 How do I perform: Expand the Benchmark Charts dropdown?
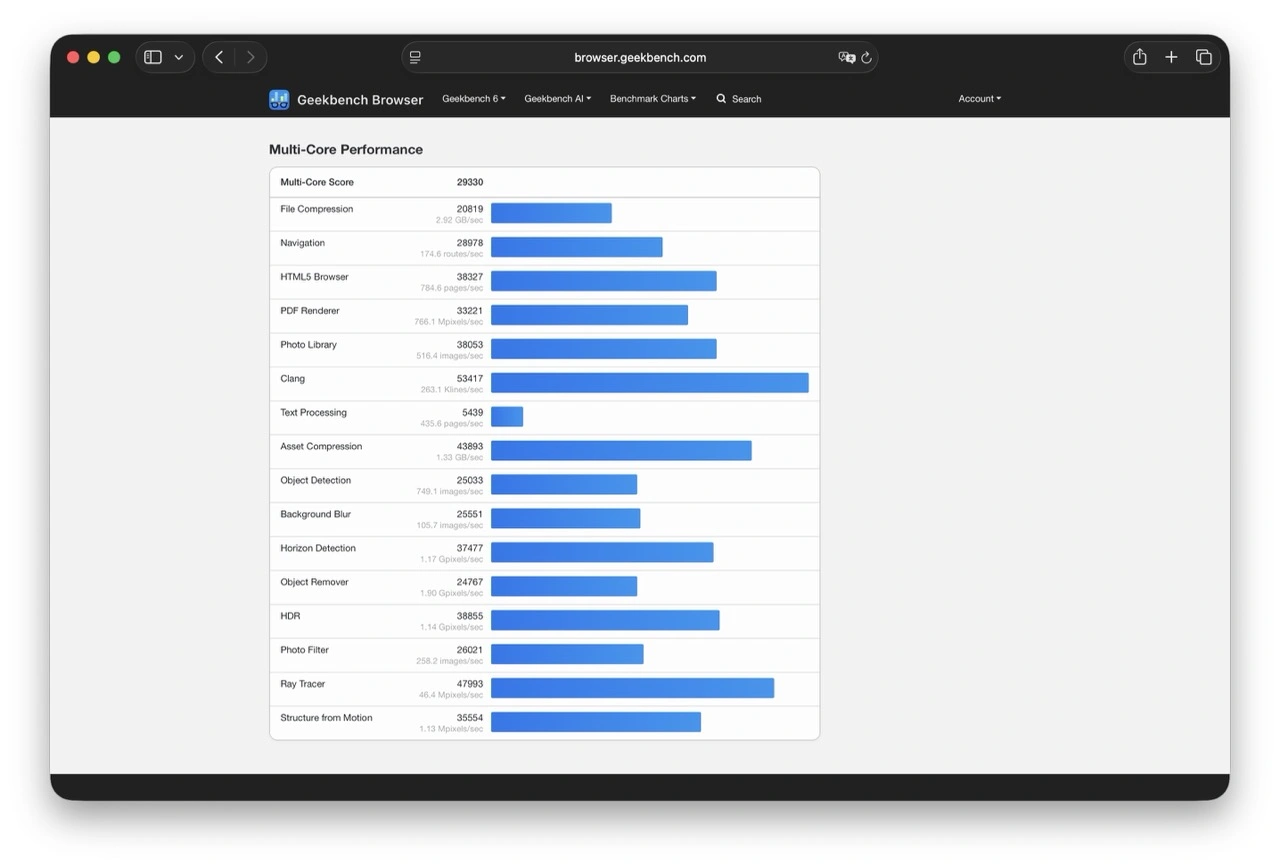pyautogui.click(x=652, y=99)
